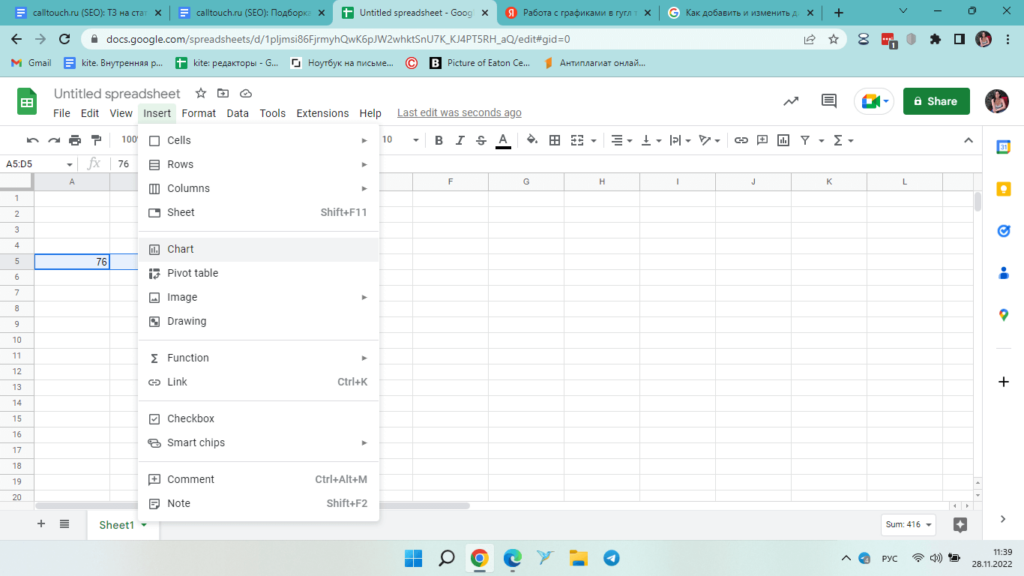Insert a Checkbox from the menu
Viewport: 1024px width, 576px height.
point(190,419)
